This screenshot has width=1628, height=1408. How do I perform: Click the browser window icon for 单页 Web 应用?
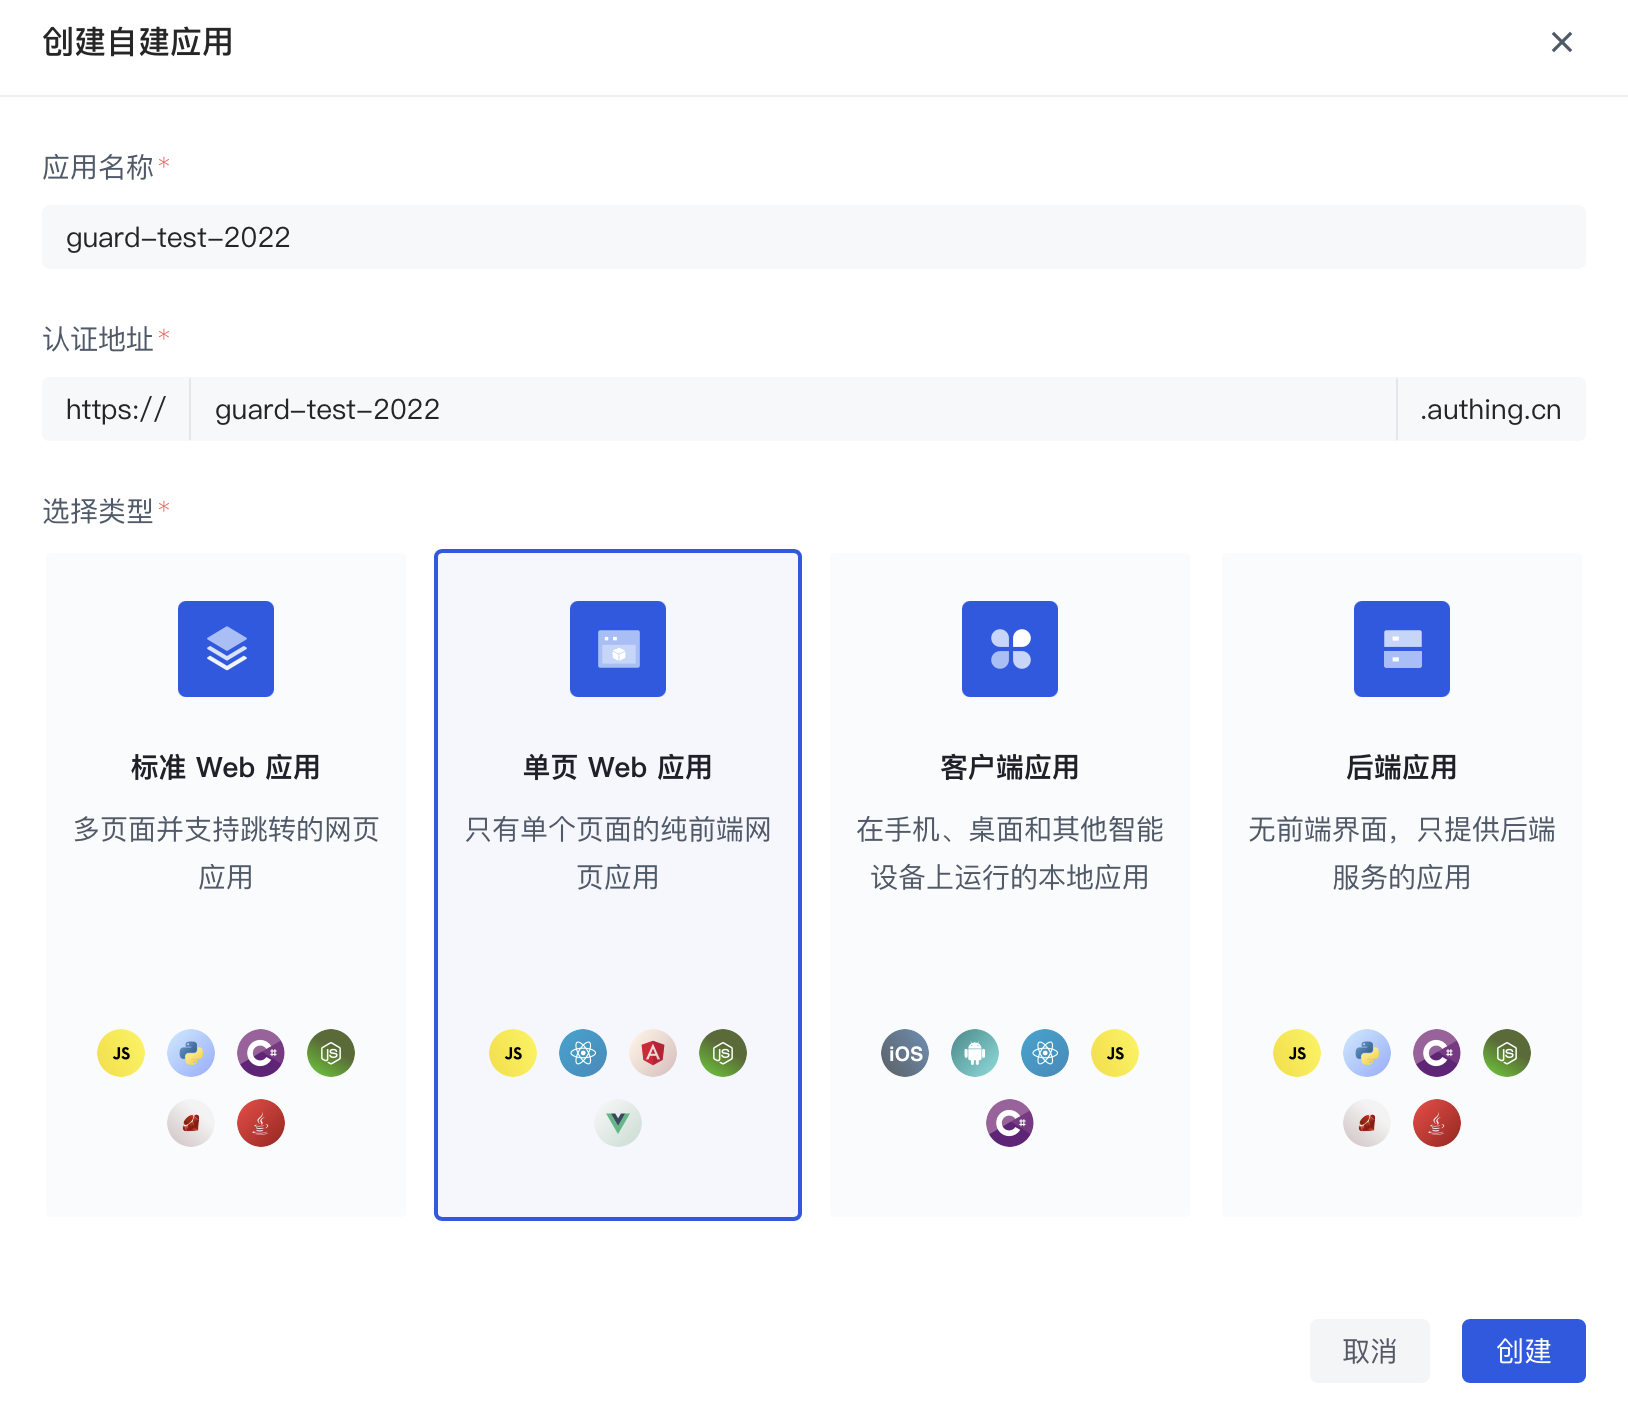coord(618,649)
